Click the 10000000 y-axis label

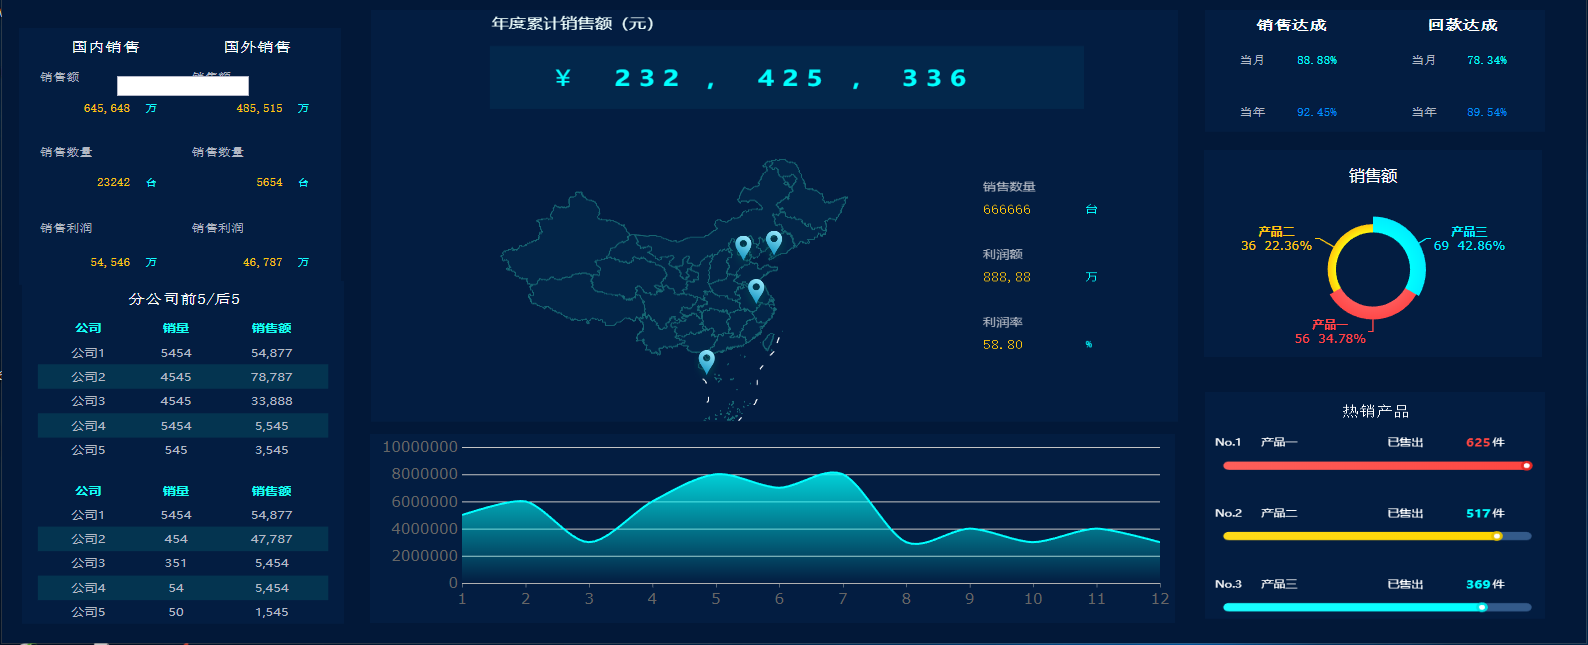420,447
